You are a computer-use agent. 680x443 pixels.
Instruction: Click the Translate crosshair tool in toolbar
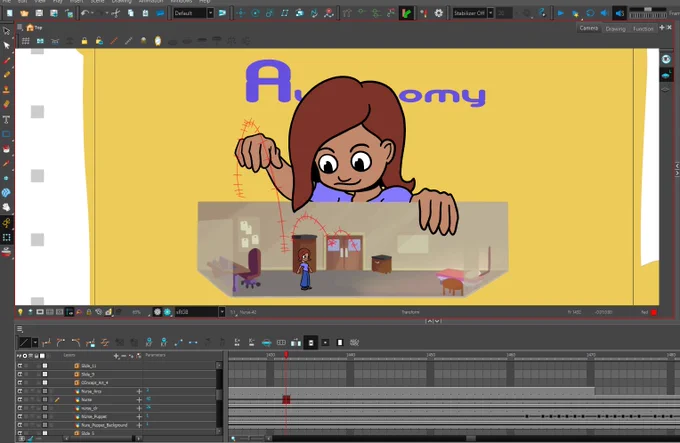pyautogui.click(x=241, y=13)
